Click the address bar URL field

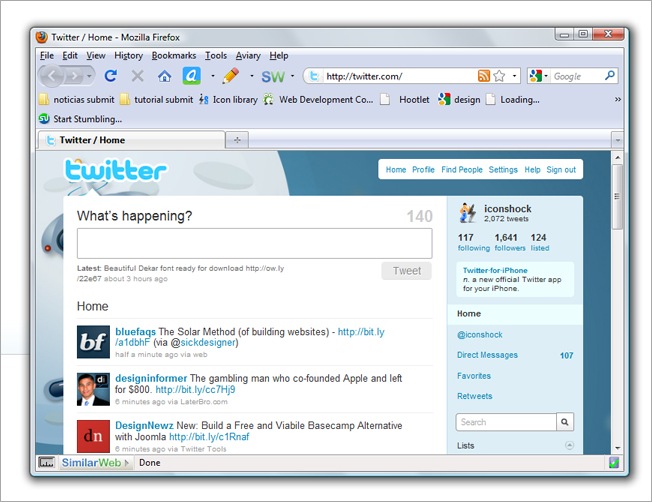[x=399, y=76]
